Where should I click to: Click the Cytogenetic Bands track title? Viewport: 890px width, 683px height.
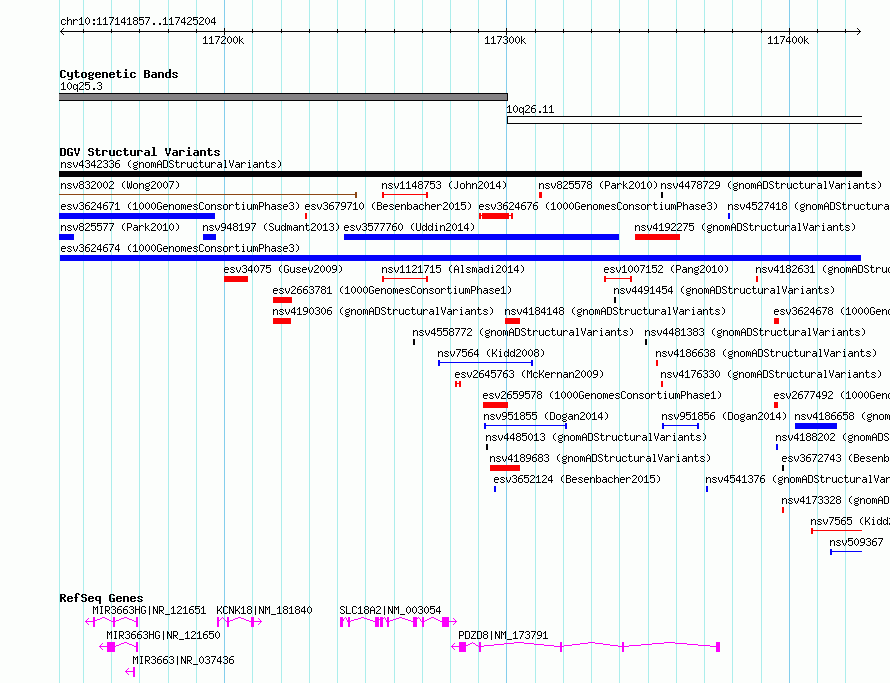point(119,74)
